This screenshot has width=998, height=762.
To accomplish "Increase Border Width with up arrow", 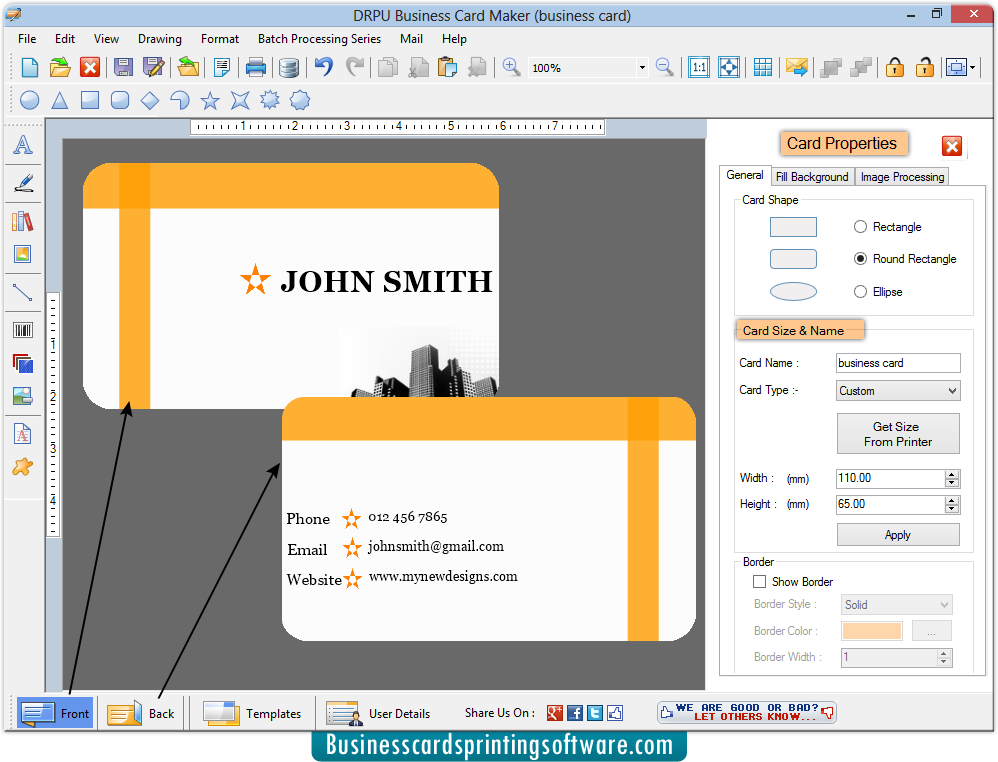I will 944,653.
